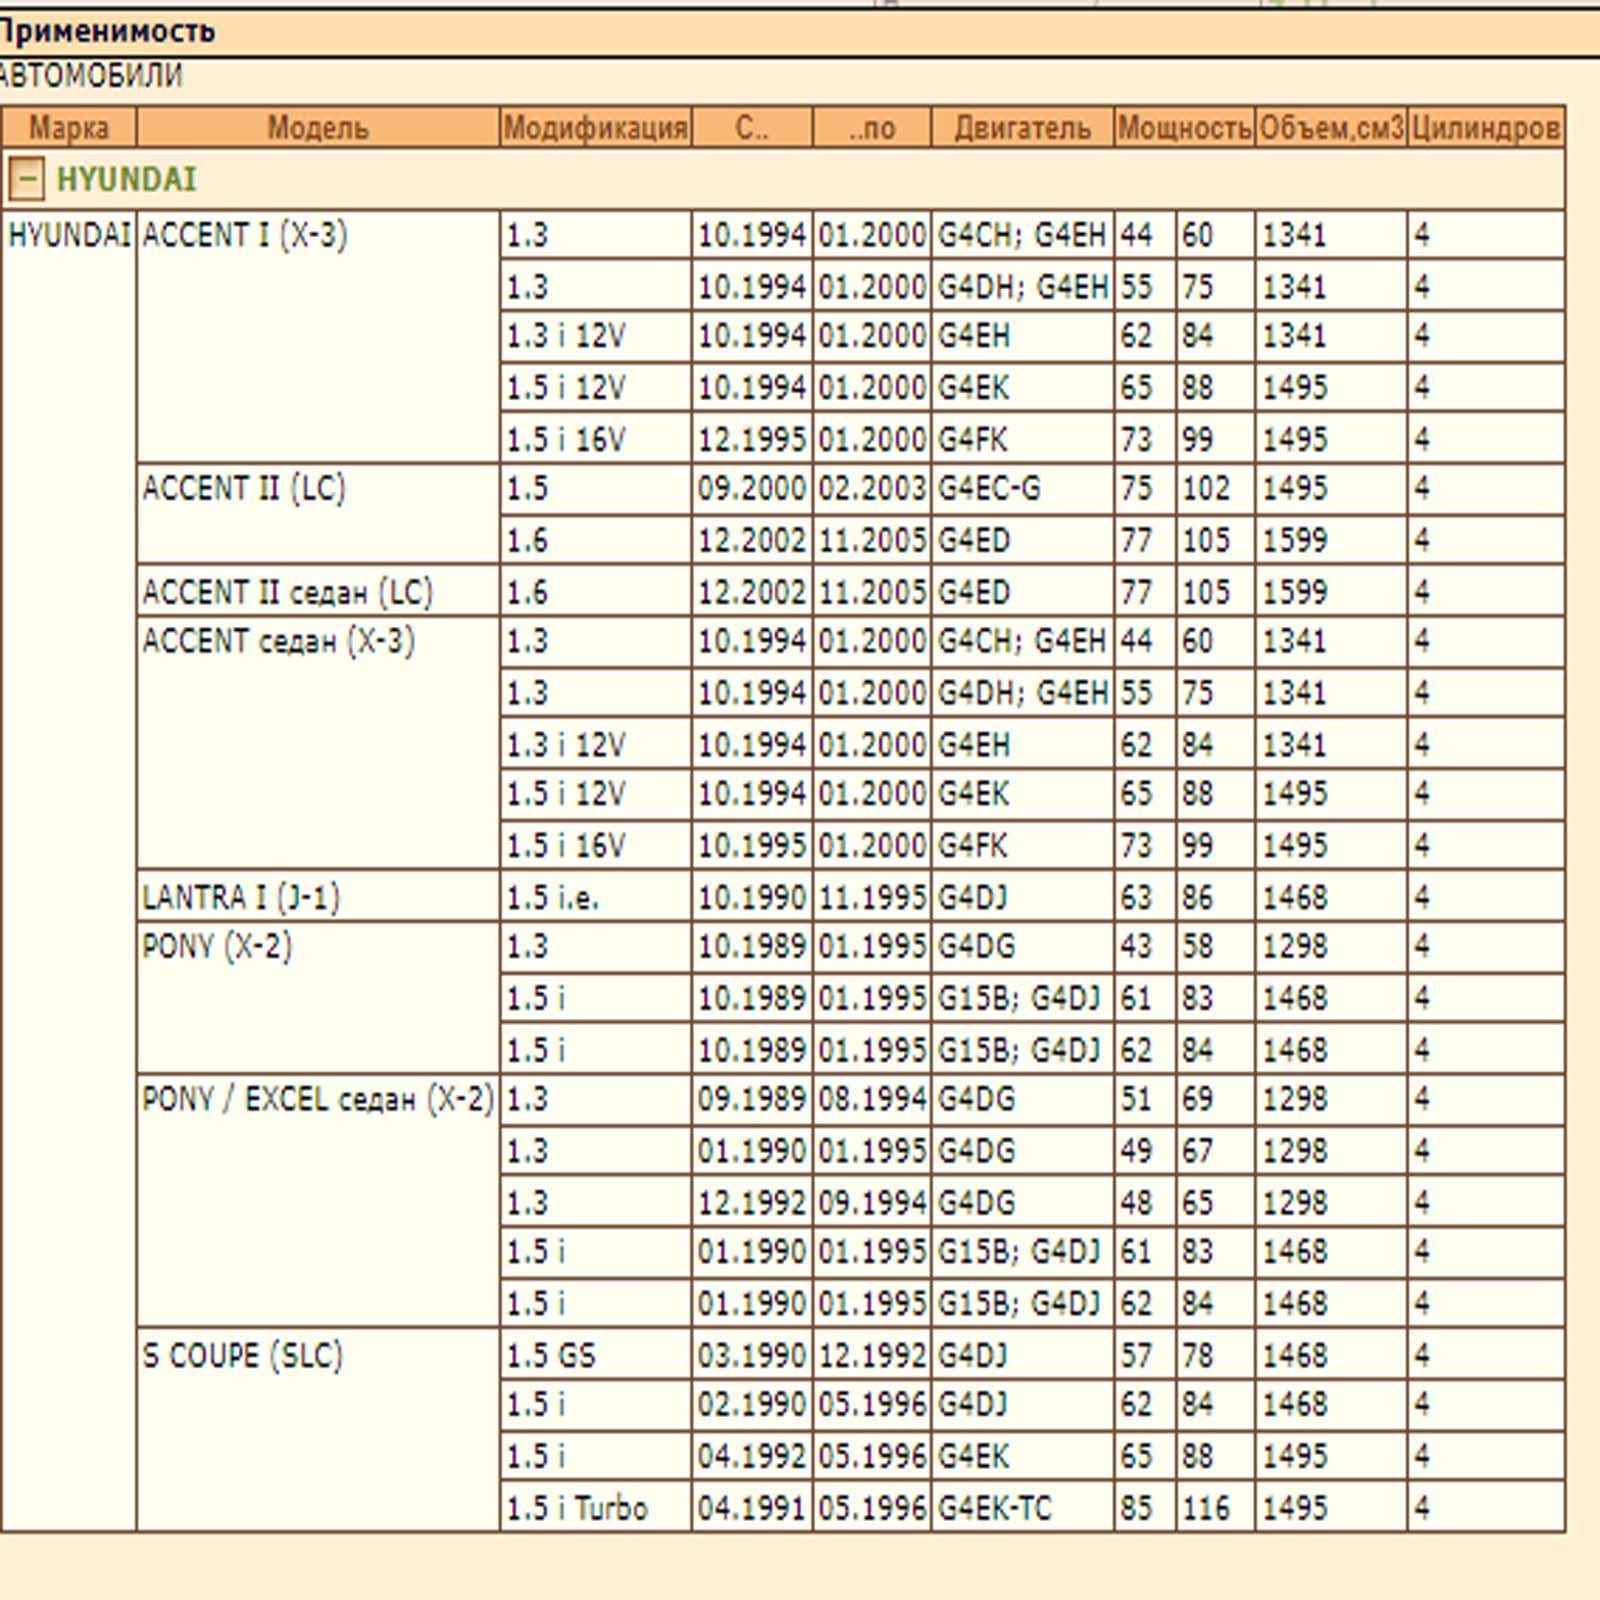
Task: Select PONY / EXCEL седан (X-2) model
Action: [x=317, y=1100]
